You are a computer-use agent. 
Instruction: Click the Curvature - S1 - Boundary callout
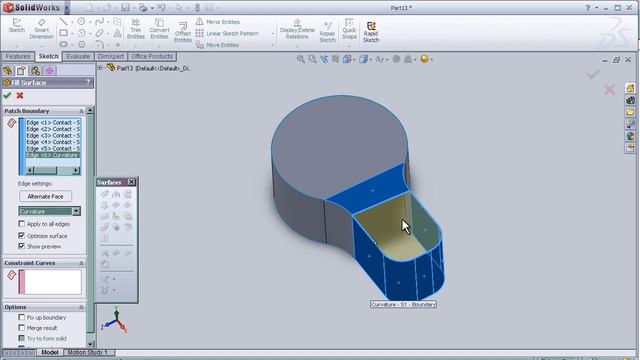(403, 304)
